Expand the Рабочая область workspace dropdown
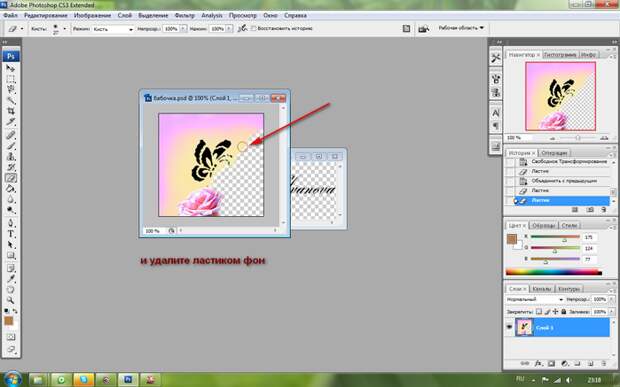The image size is (620, 387). pos(461,28)
